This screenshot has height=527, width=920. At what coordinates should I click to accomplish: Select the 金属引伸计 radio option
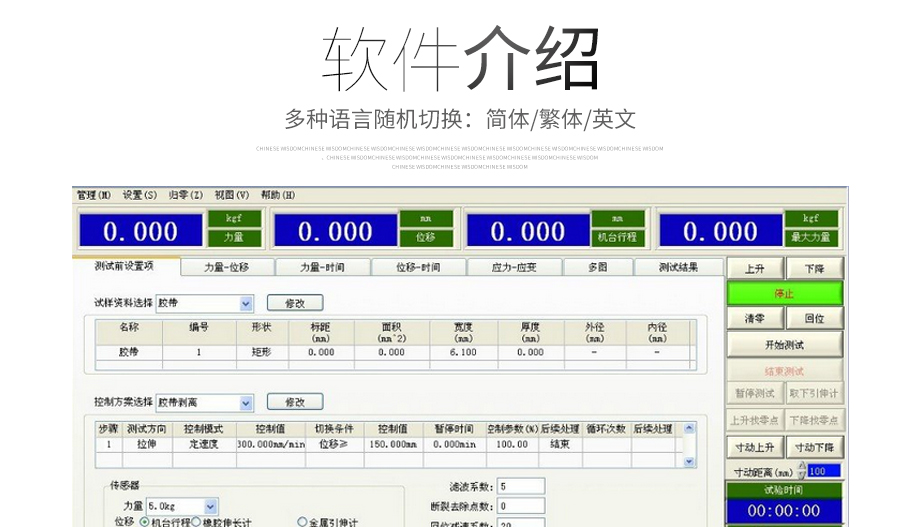point(302,522)
